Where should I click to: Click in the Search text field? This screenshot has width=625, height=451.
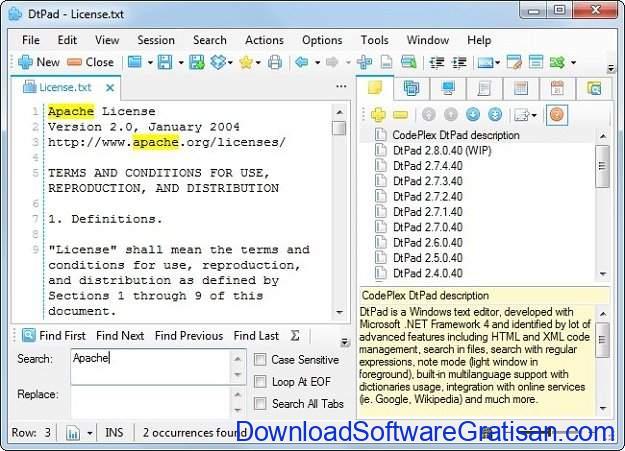pos(151,367)
